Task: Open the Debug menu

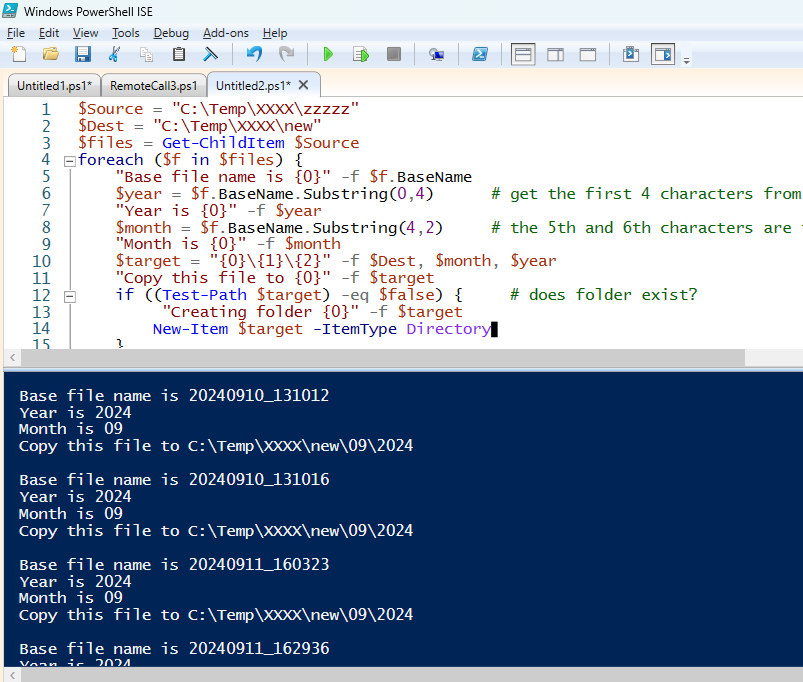Action: click(171, 33)
